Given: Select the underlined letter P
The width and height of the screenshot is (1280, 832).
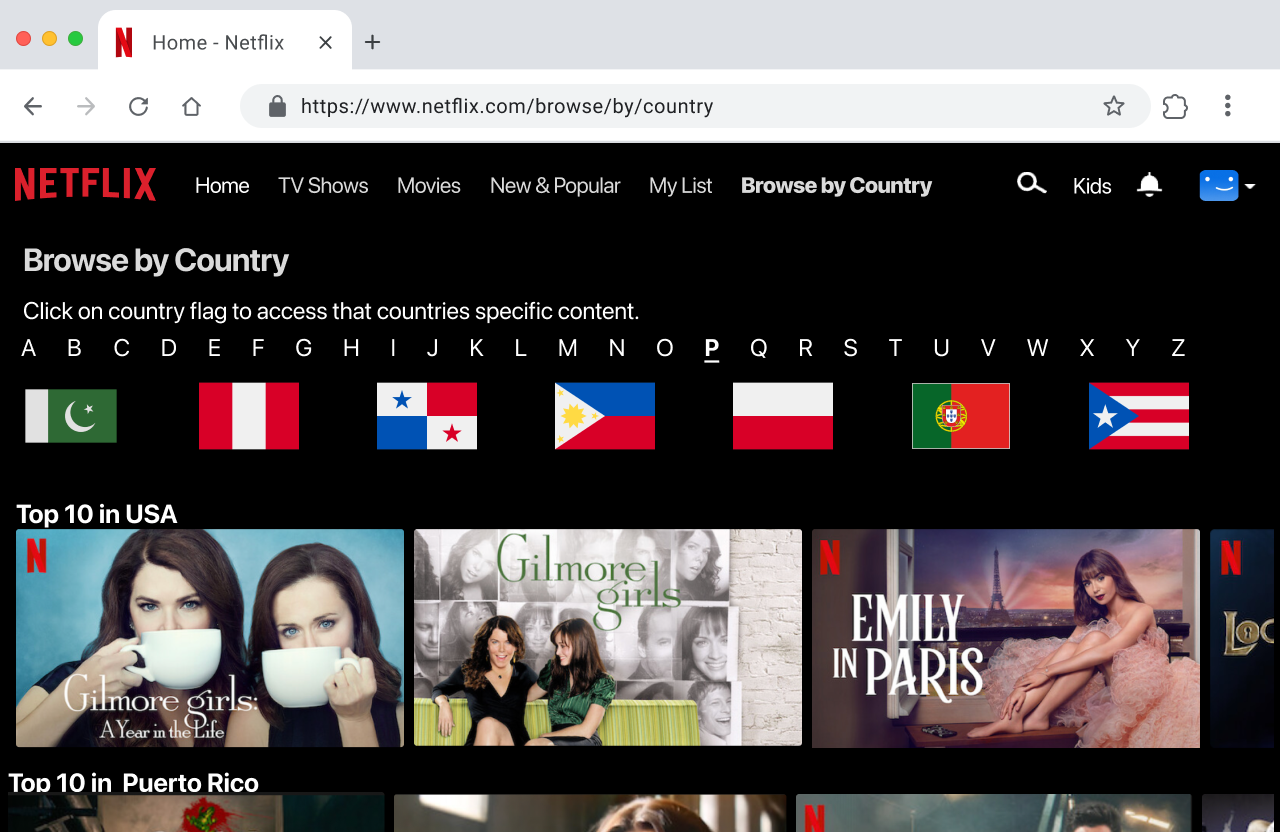Looking at the screenshot, I should (x=712, y=349).
